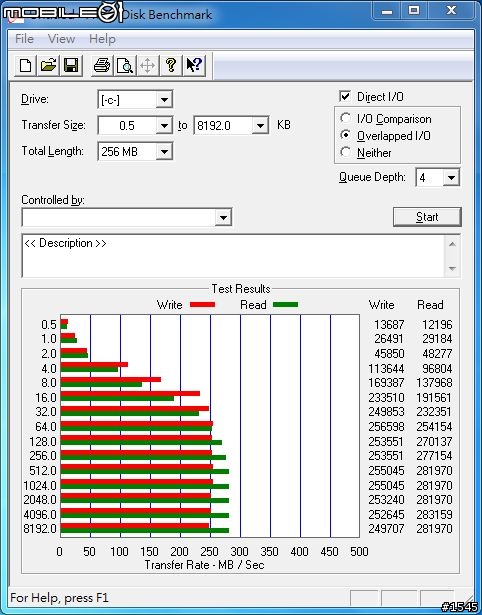
Task: Click the Description scrollbar down arrow
Action: click(x=452, y=269)
